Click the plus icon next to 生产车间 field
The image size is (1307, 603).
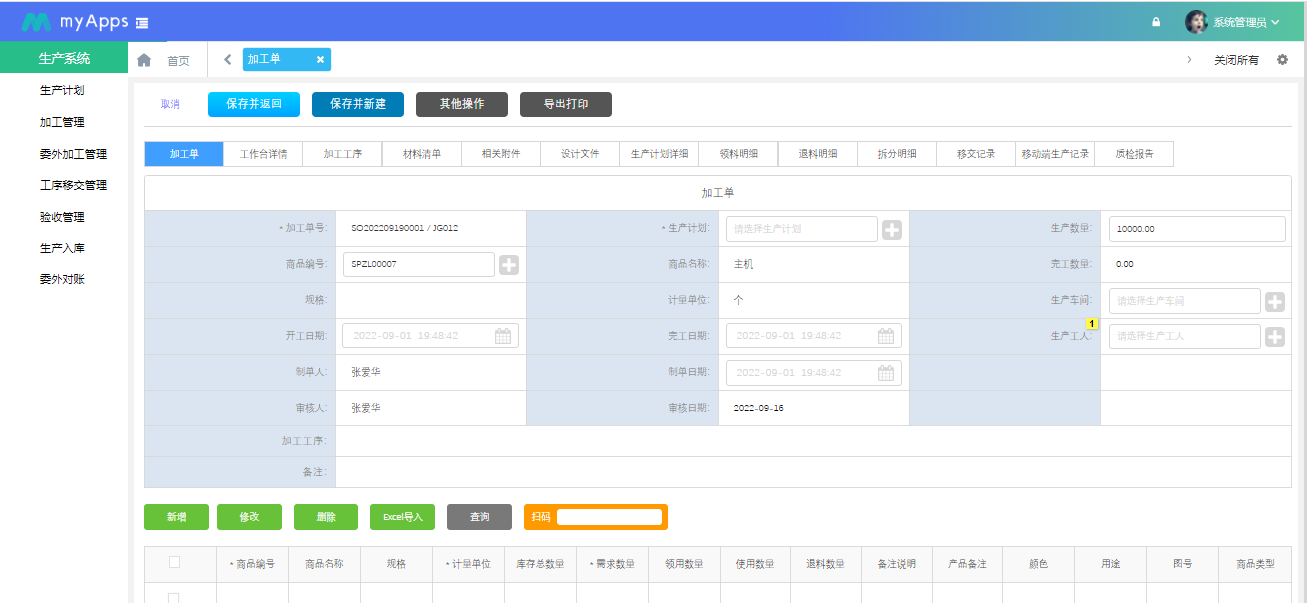1275,301
